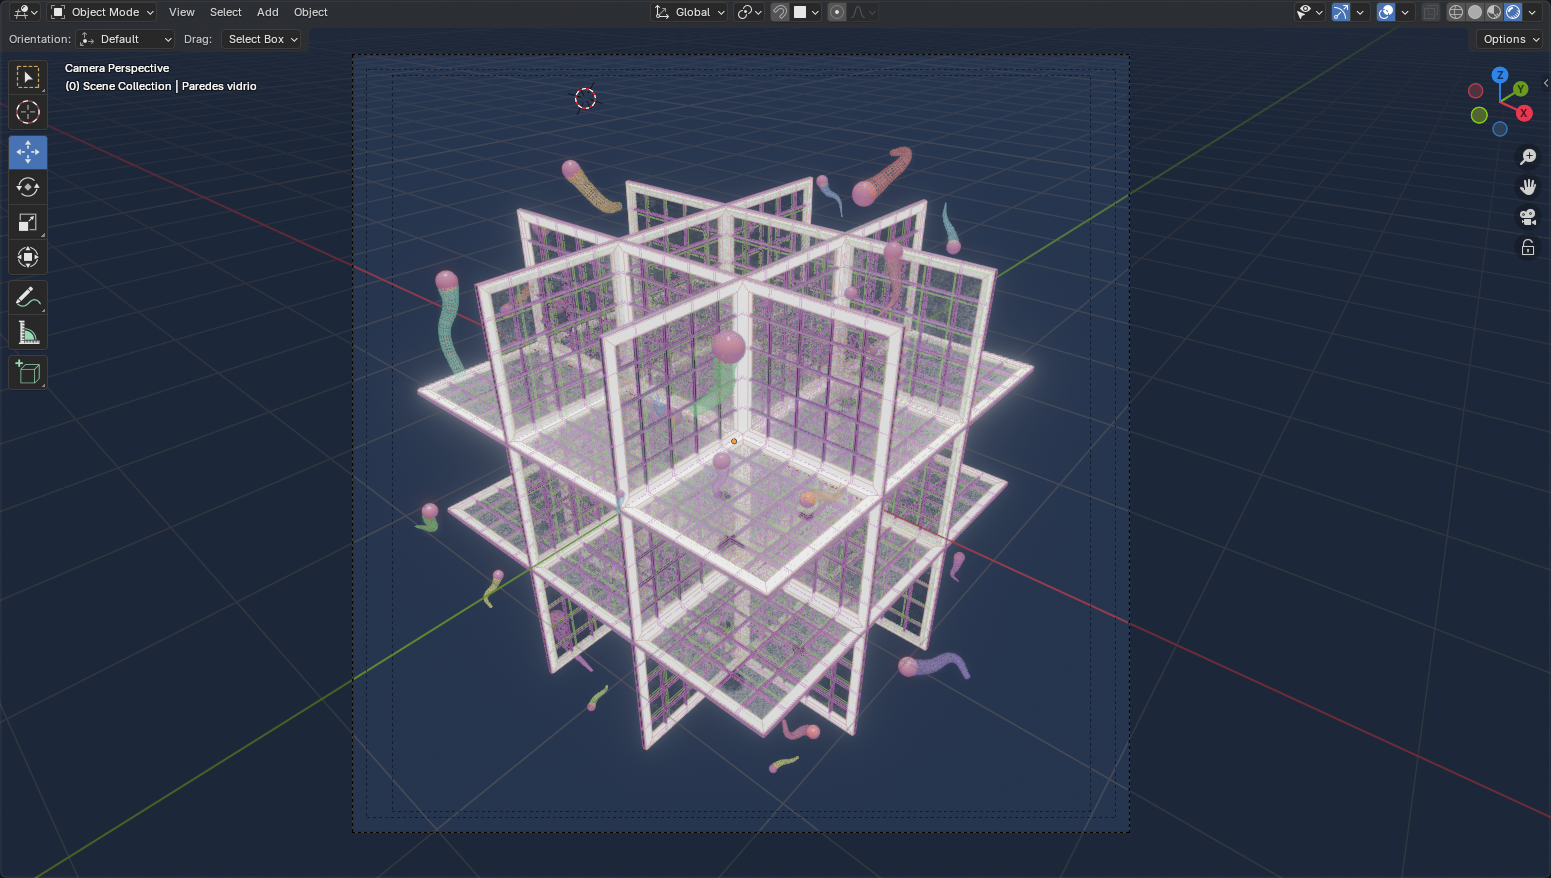Open the Add menu
This screenshot has height=878, width=1551.
pos(267,12)
